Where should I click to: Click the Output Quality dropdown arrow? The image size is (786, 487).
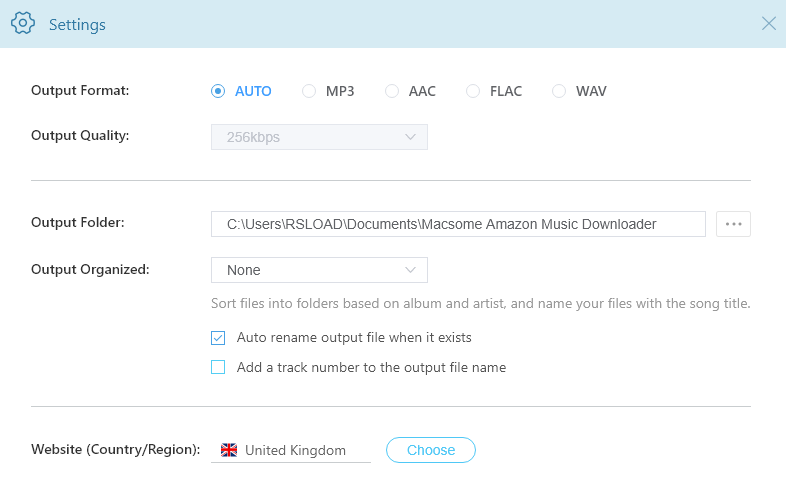410,137
